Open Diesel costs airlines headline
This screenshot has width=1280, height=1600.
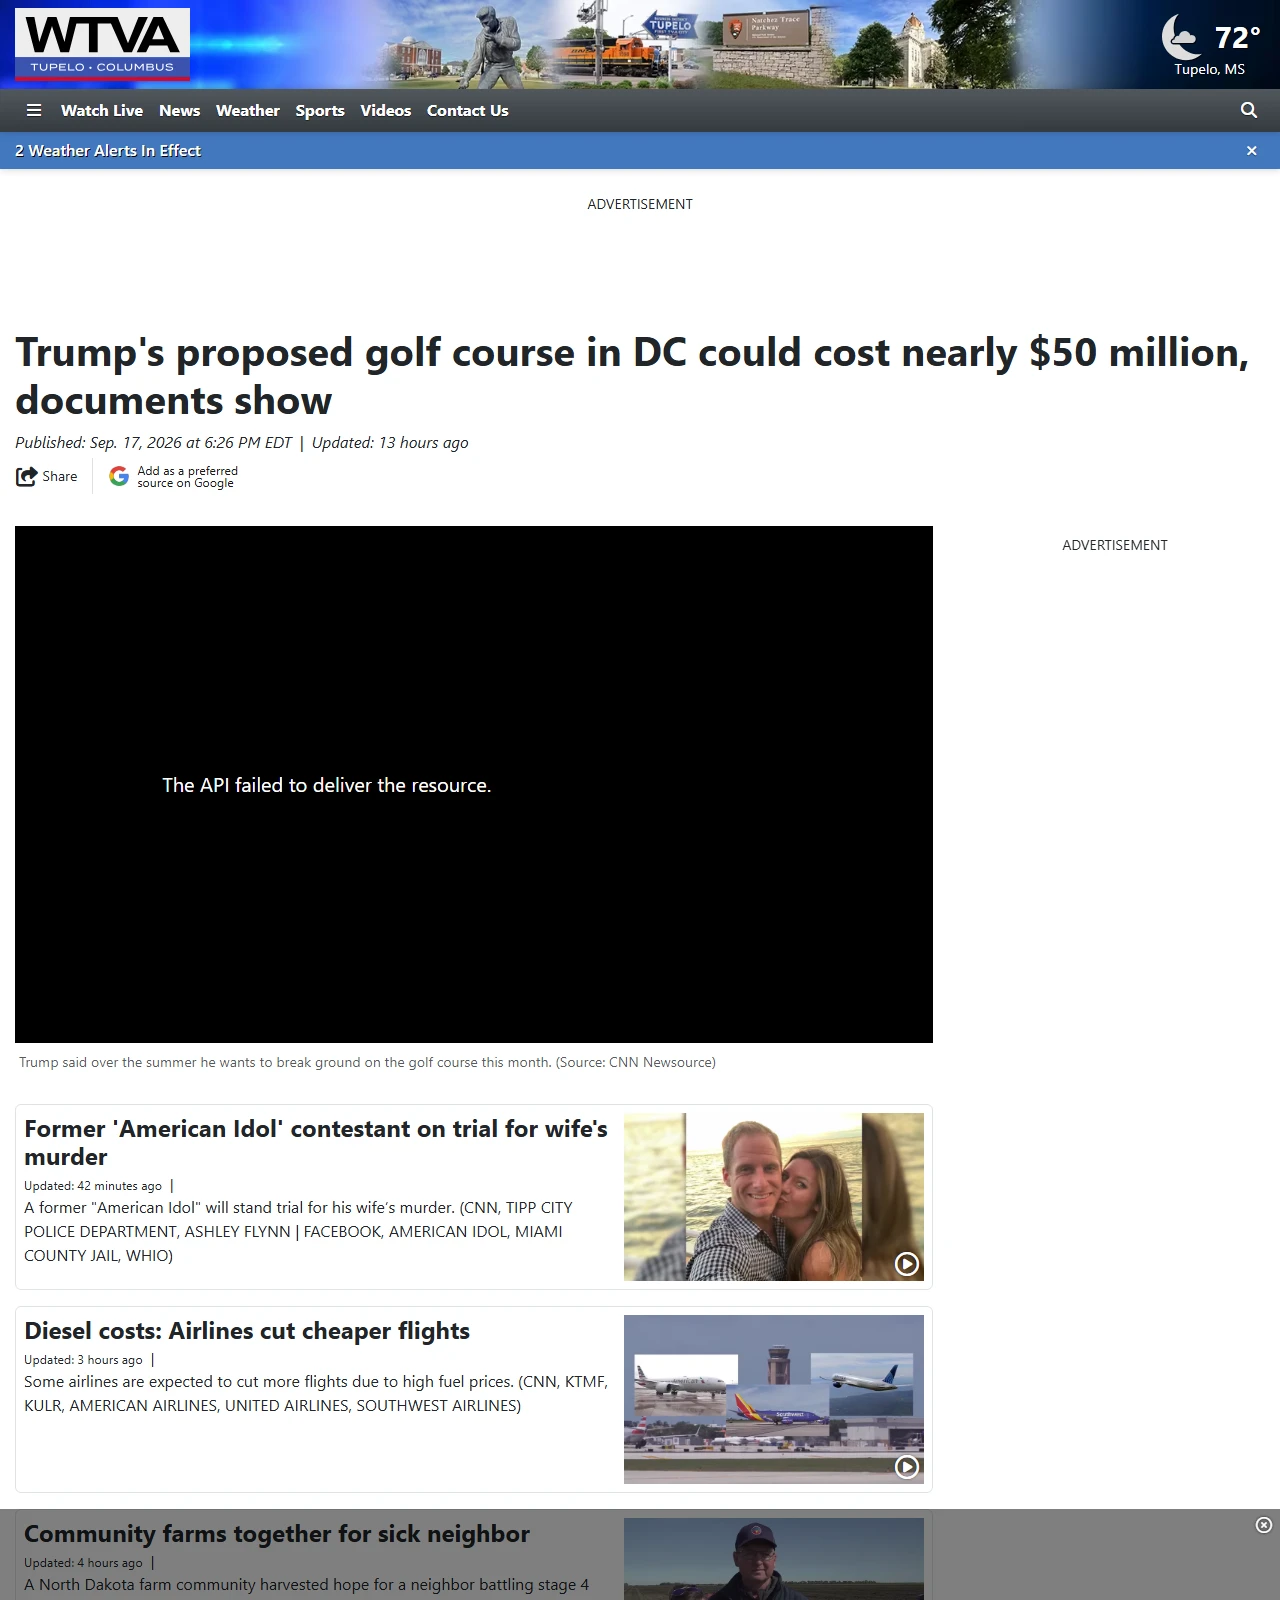click(247, 1331)
